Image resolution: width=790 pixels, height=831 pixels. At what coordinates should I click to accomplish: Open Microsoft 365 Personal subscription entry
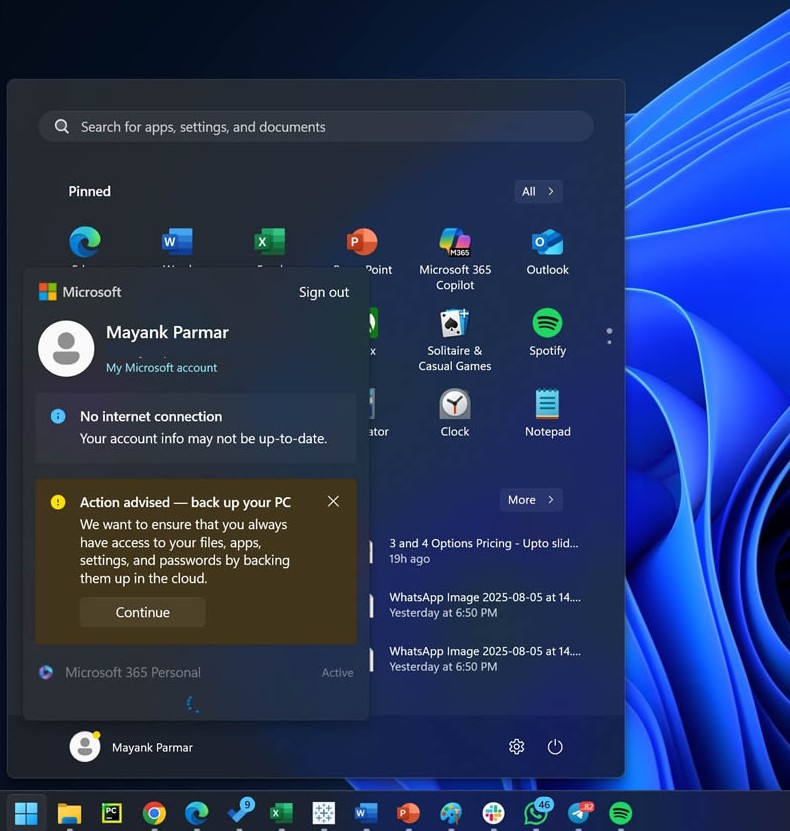pos(196,673)
